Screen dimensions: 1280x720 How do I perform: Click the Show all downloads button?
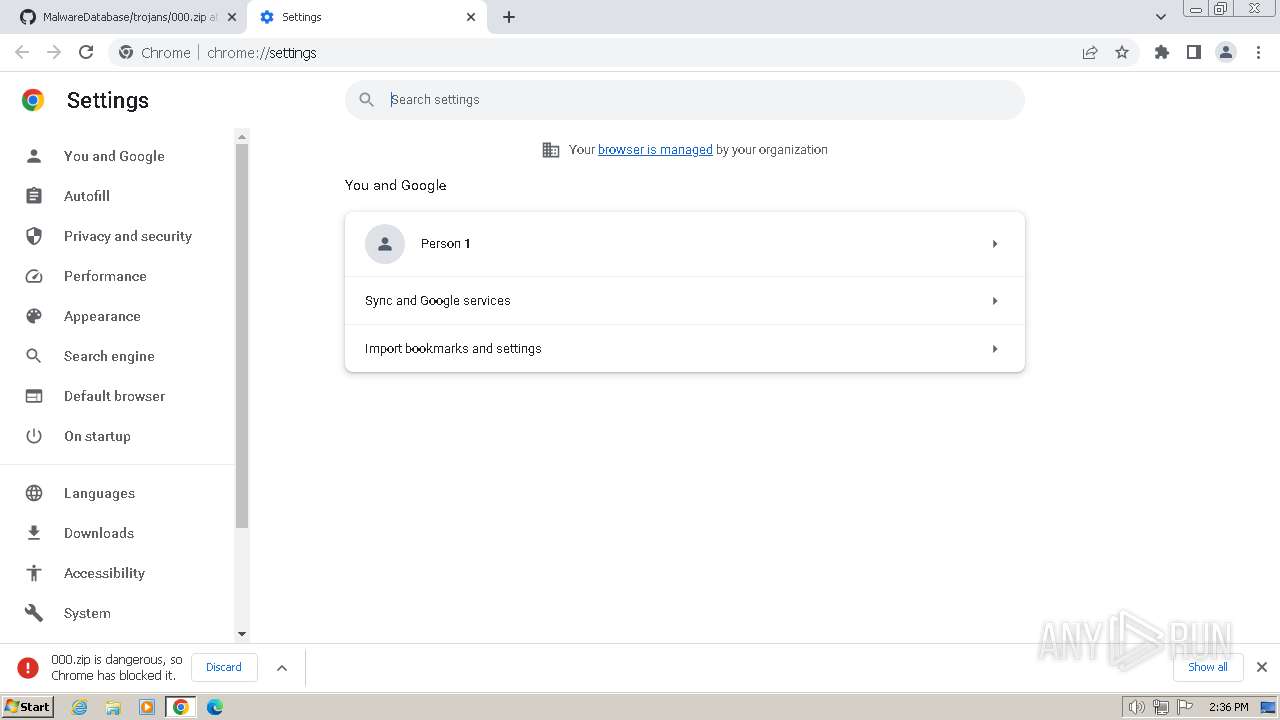point(1208,667)
